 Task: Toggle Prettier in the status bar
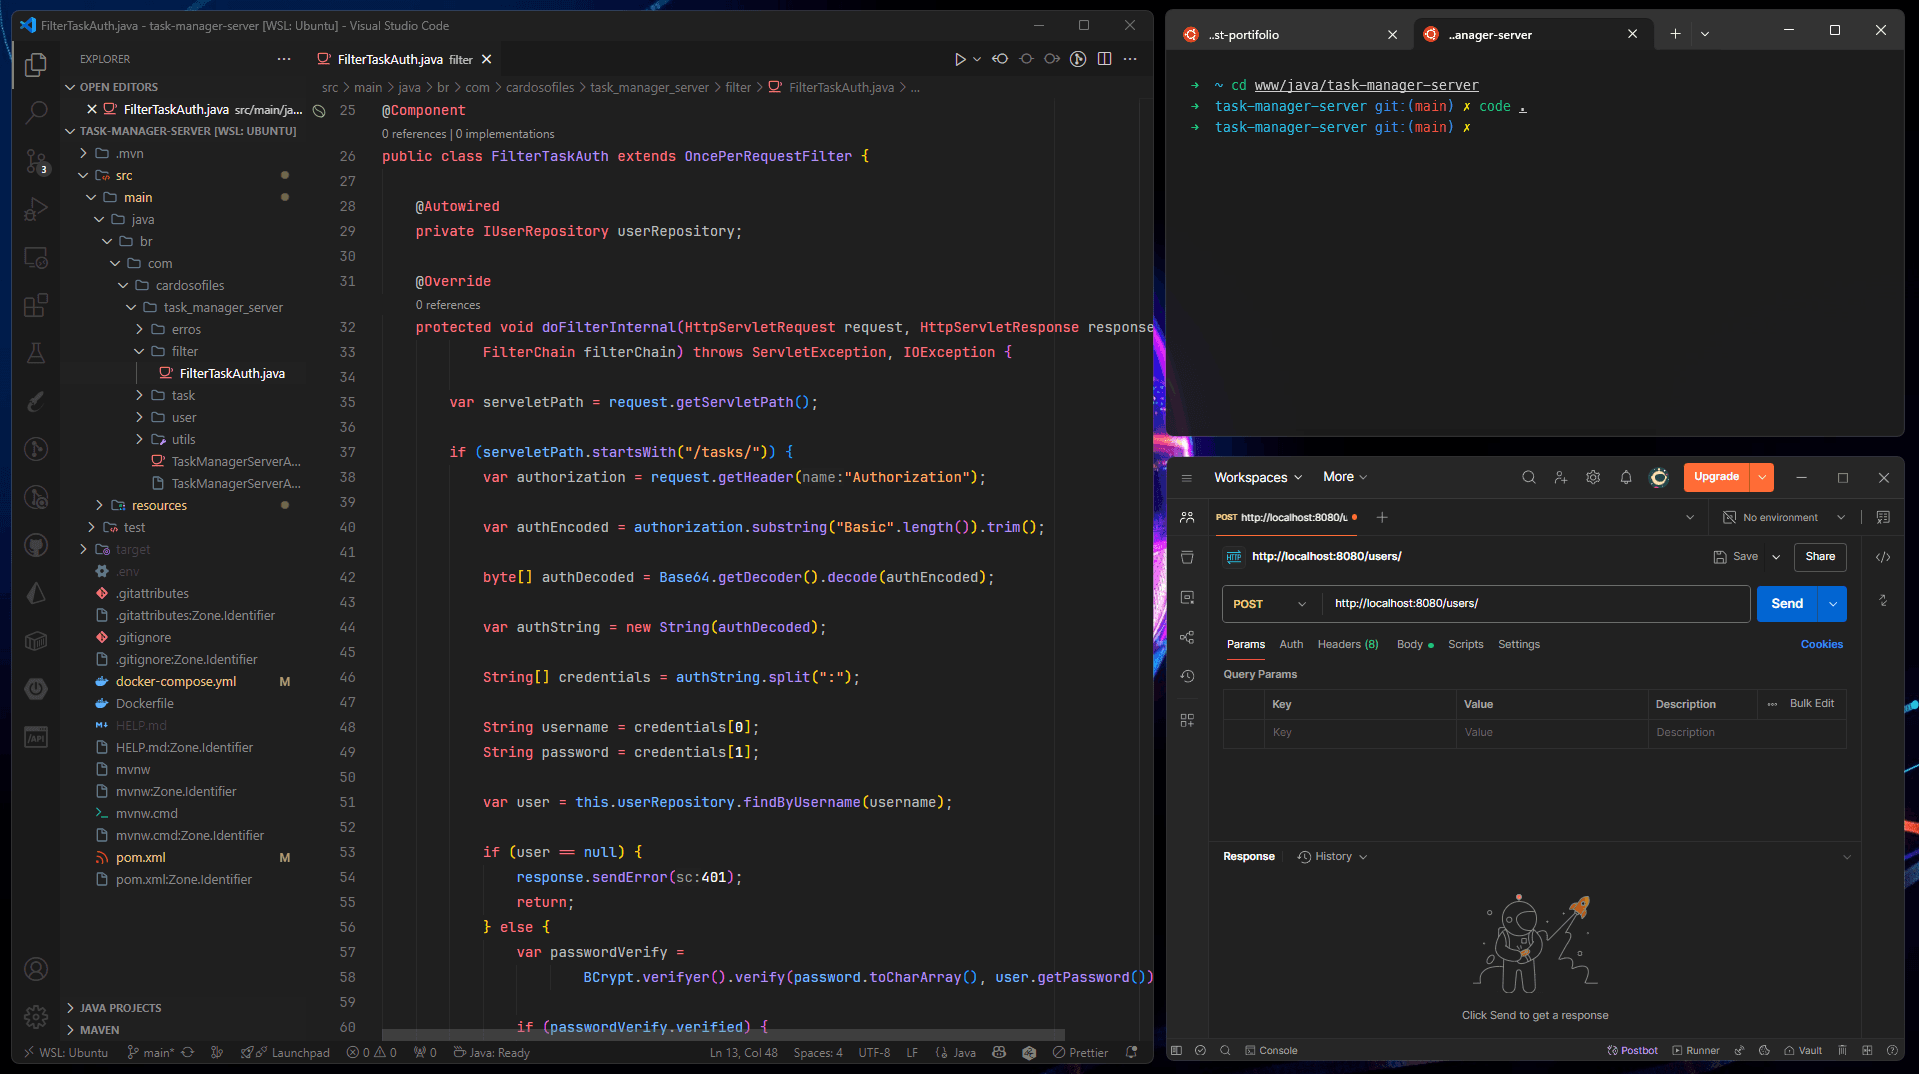[1080, 1052]
